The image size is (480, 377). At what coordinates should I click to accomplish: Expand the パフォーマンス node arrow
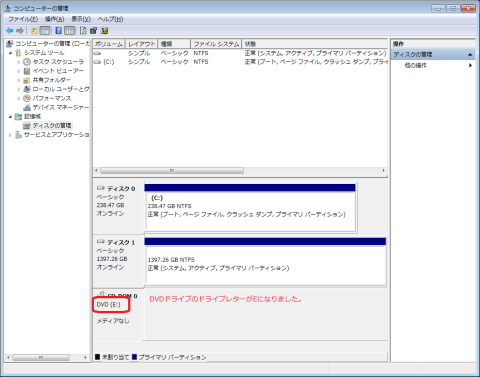coord(19,98)
